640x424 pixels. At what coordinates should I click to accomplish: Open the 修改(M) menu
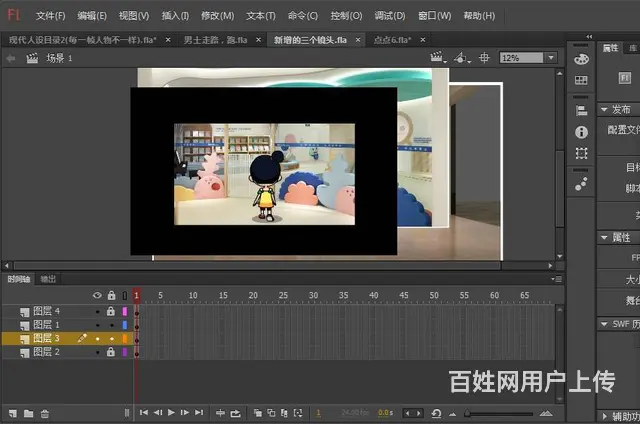click(217, 16)
